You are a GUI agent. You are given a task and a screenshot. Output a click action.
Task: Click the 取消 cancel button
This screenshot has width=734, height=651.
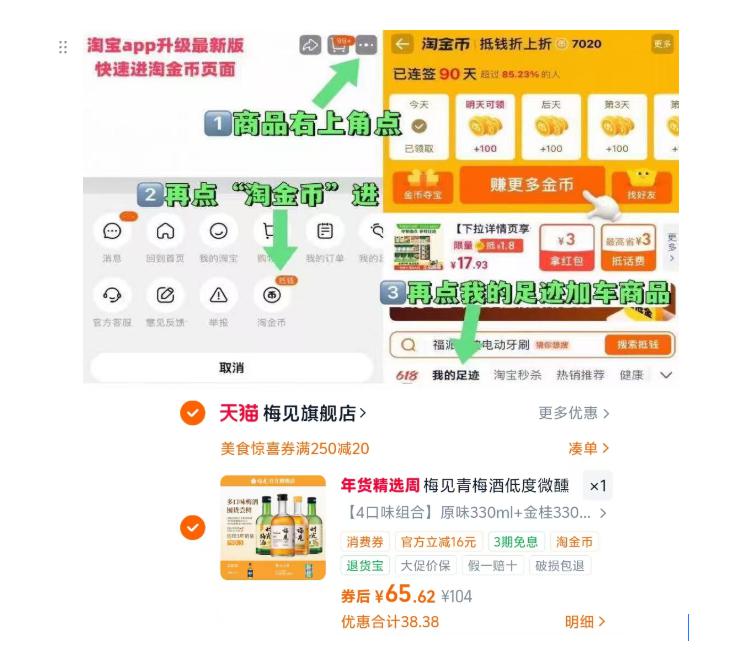click(232, 368)
